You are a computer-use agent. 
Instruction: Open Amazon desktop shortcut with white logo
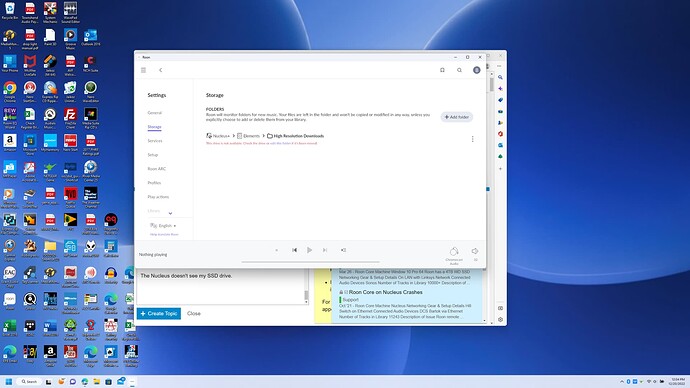[x=10, y=143]
